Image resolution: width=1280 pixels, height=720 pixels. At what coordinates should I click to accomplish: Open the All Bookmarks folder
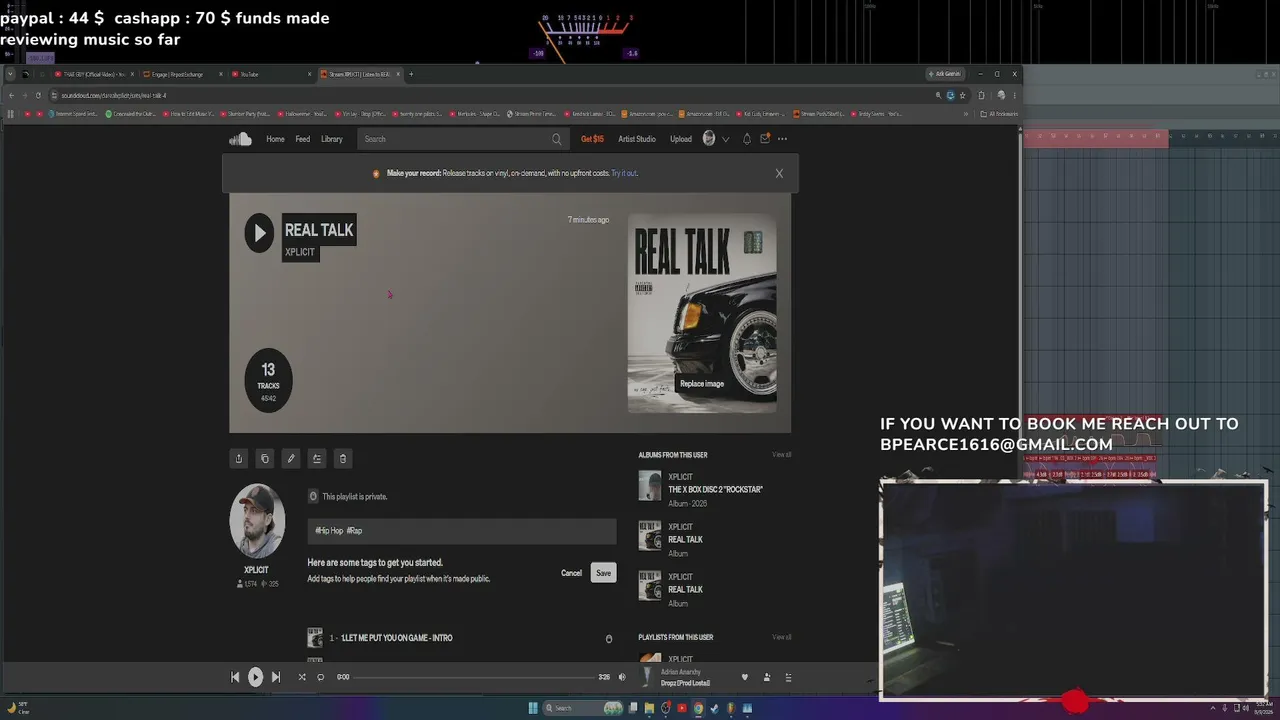(999, 114)
